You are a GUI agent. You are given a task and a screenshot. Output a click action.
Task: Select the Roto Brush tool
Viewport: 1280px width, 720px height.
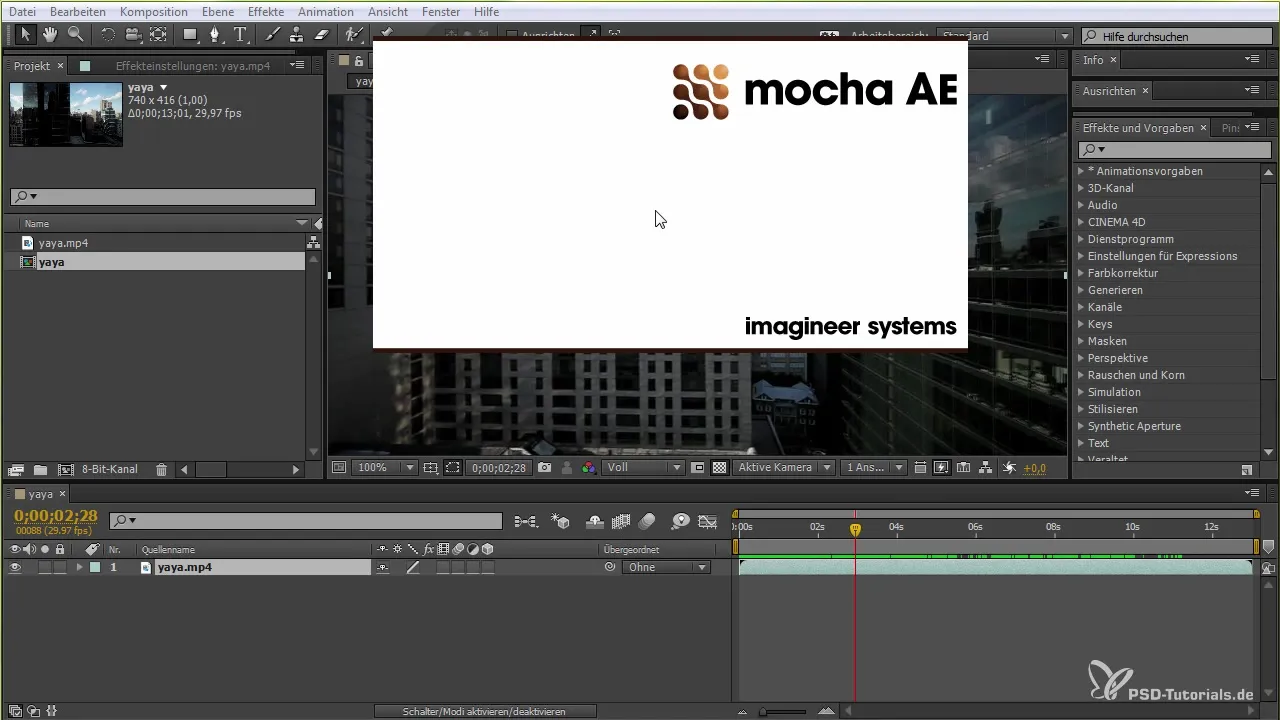coord(353,35)
